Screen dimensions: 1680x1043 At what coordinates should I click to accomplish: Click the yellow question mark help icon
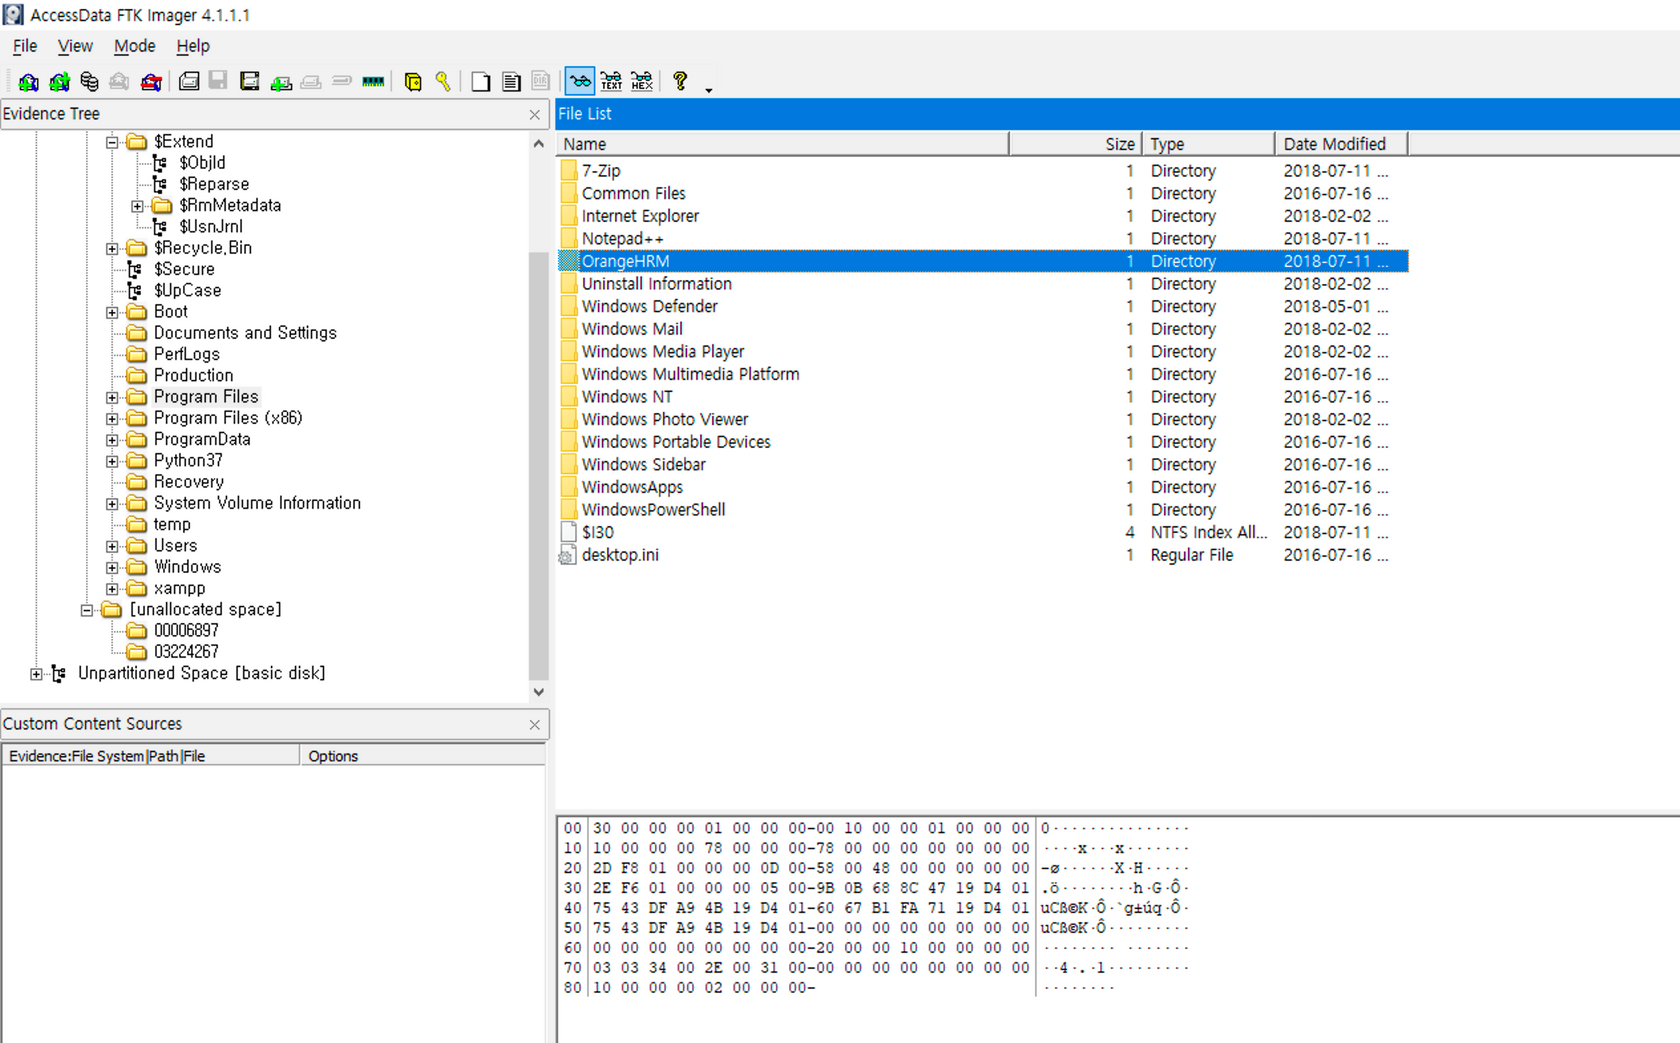(x=680, y=82)
